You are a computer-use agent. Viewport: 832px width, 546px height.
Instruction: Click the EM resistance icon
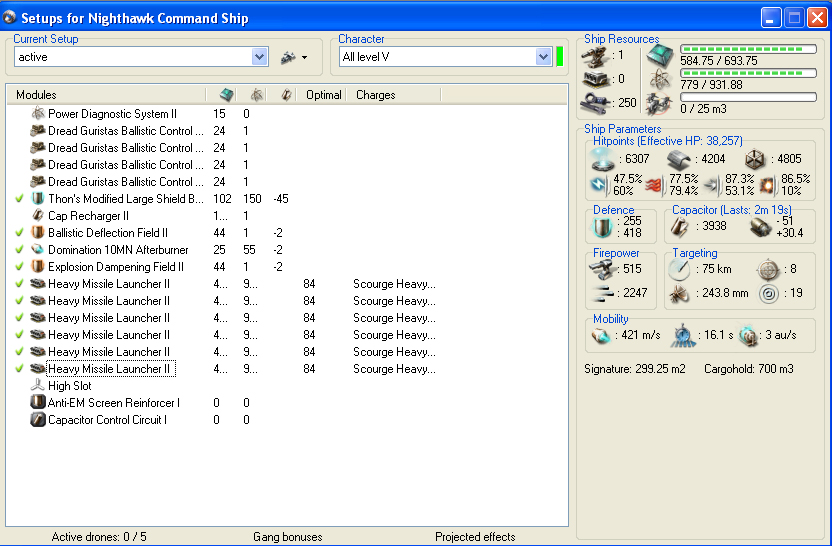600,185
